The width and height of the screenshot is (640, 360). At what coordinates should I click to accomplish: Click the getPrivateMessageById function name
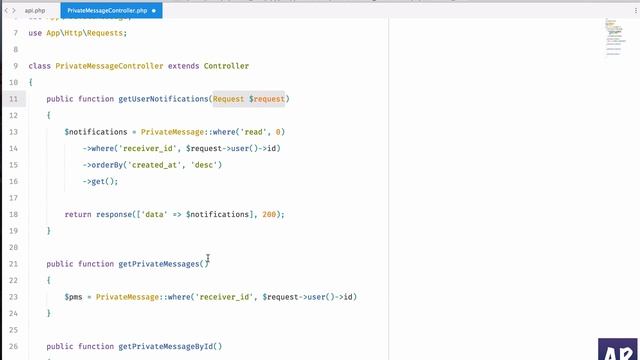pos(166,347)
